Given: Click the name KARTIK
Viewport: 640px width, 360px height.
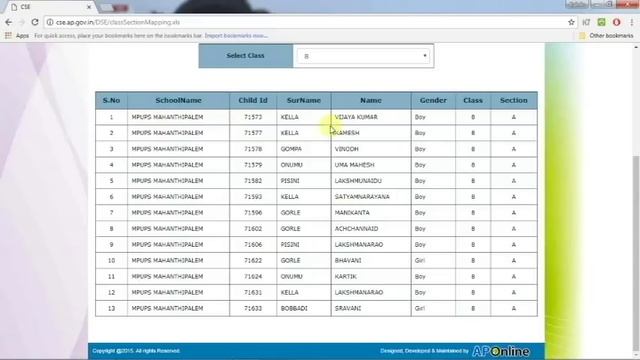Looking at the screenshot, I should tap(346, 276).
